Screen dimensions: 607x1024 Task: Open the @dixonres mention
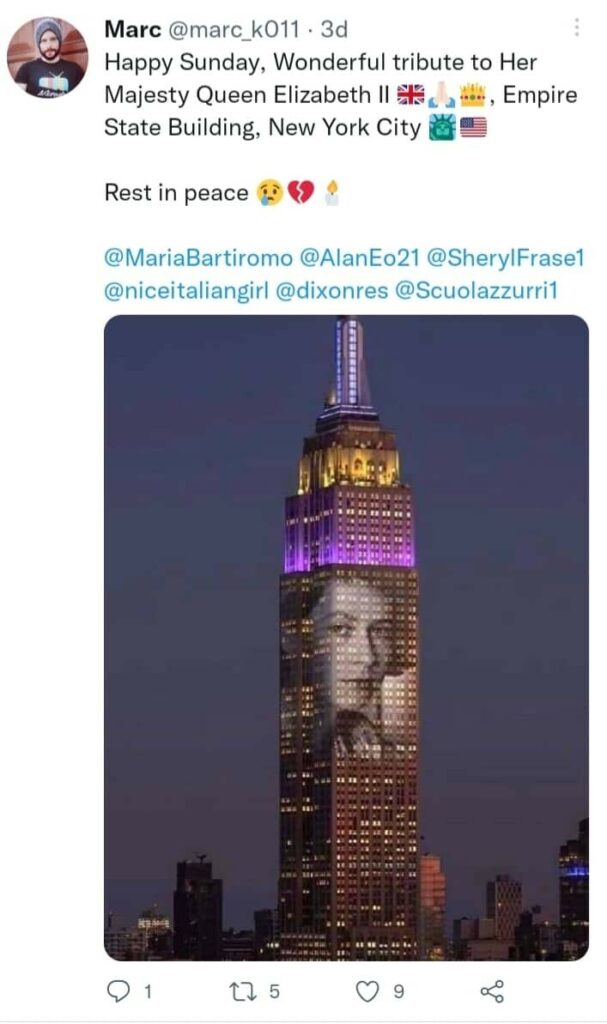coord(332,291)
